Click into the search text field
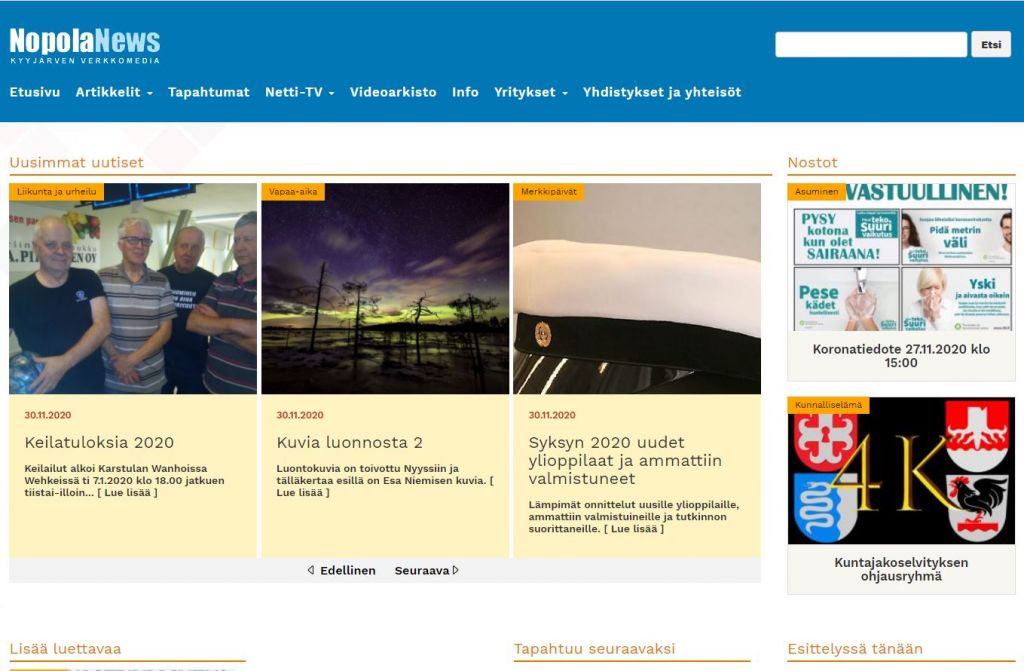1024x671 pixels. pyautogui.click(x=870, y=45)
